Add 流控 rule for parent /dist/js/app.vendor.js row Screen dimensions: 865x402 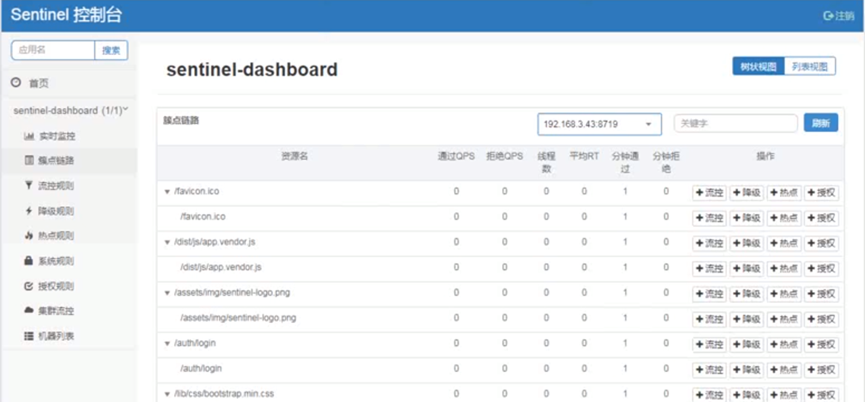[709, 243]
